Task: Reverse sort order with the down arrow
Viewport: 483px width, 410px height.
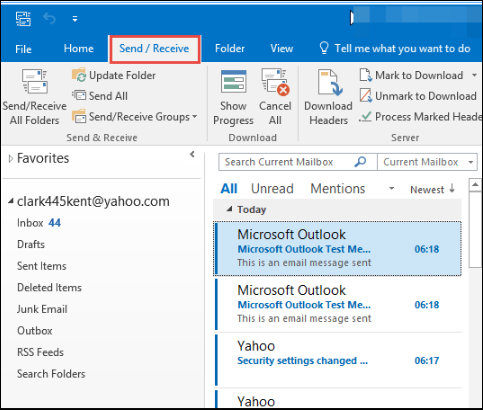Action: coord(452,188)
